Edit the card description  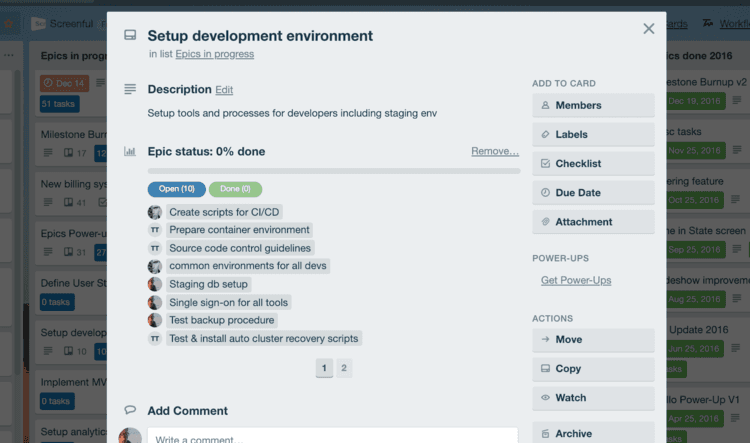click(224, 90)
